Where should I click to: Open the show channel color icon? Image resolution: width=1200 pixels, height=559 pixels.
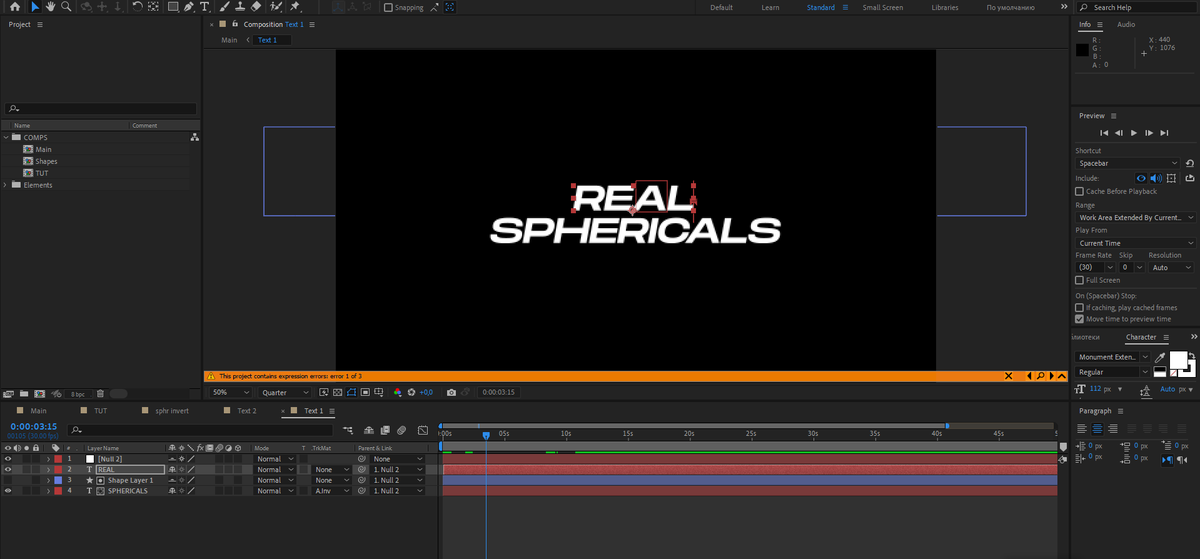tap(398, 392)
